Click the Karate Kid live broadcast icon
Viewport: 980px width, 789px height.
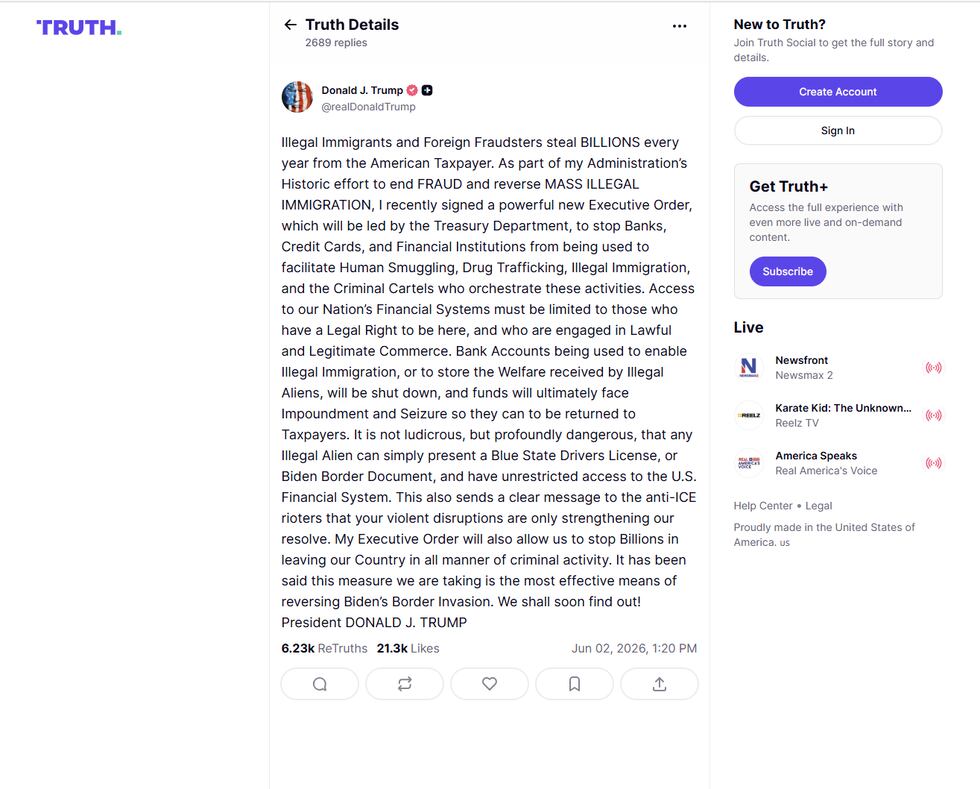point(933,415)
